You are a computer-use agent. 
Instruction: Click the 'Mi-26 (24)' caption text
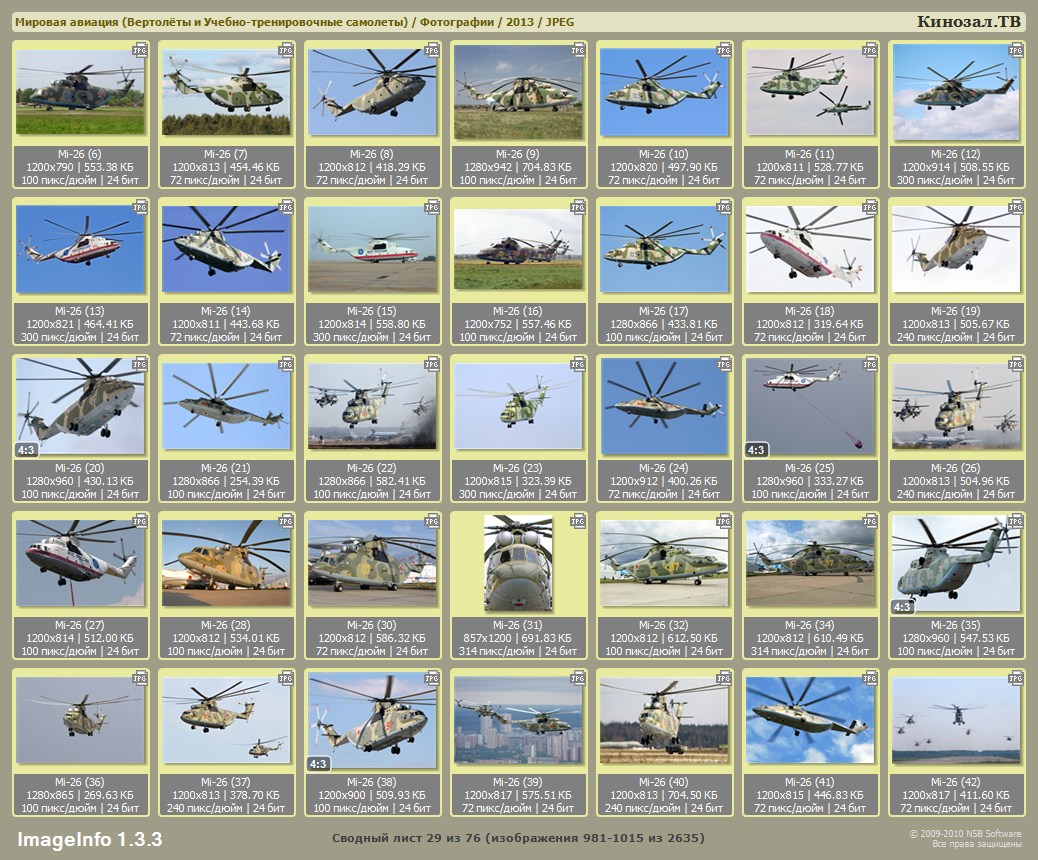pyautogui.click(x=664, y=467)
